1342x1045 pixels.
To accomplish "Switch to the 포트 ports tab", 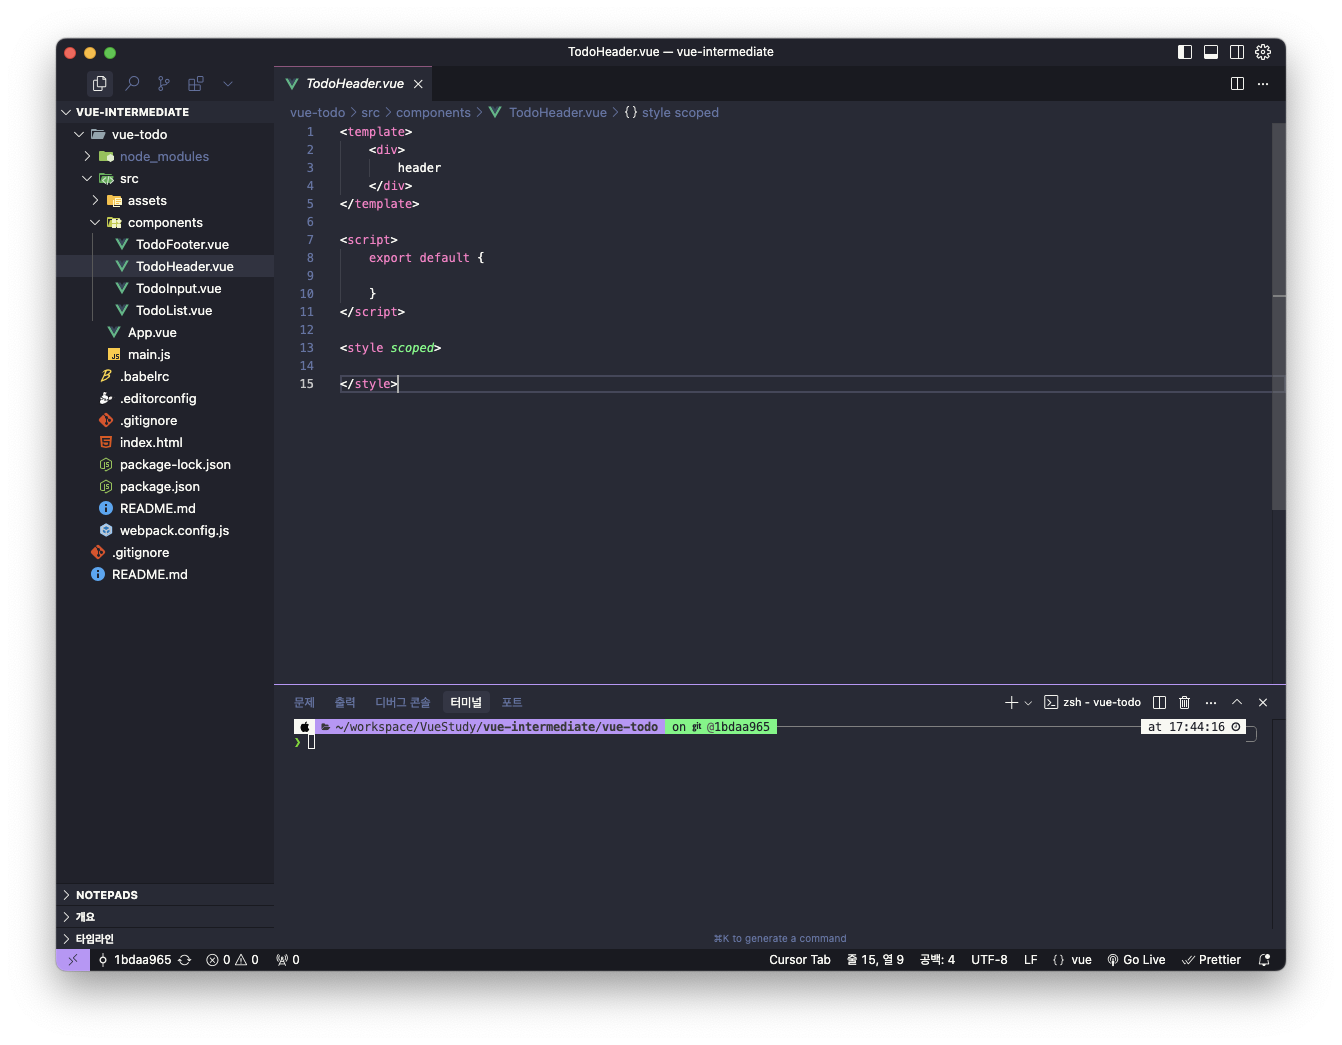I will point(512,703).
